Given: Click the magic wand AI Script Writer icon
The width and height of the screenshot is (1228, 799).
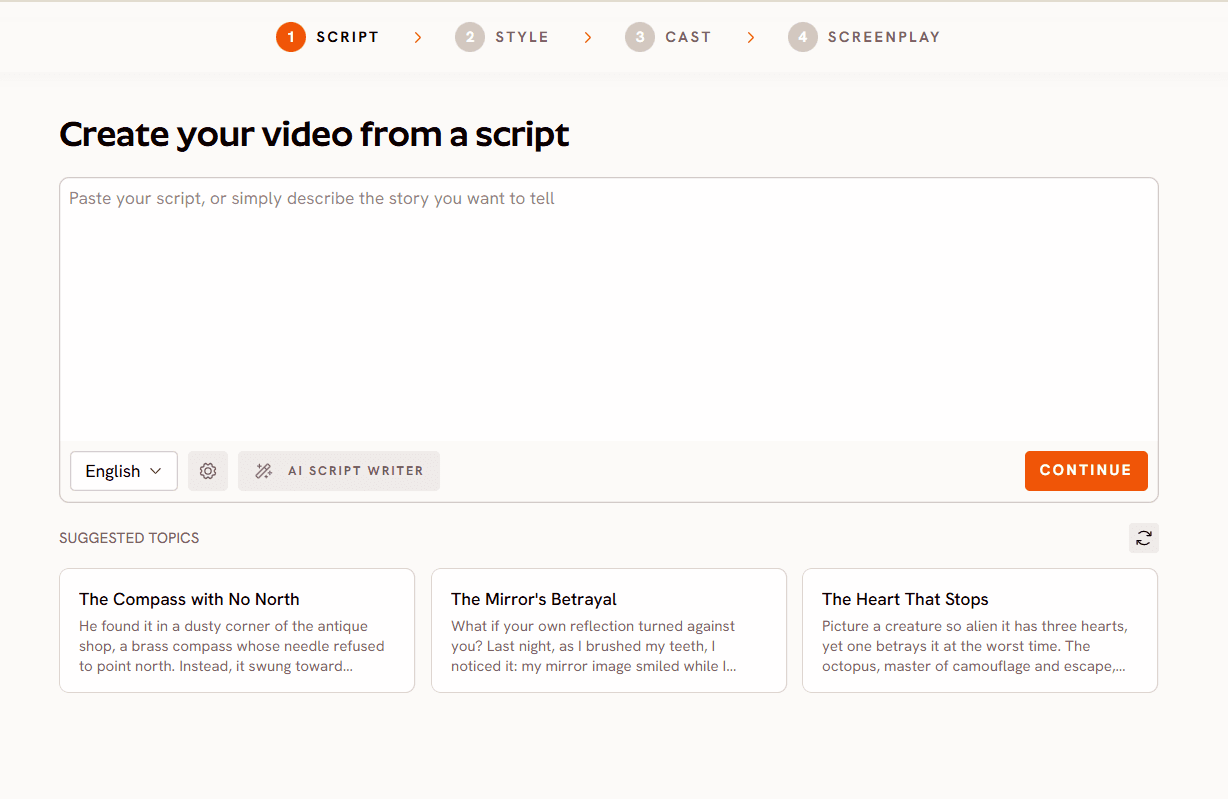Looking at the screenshot, I should point(264,471).
